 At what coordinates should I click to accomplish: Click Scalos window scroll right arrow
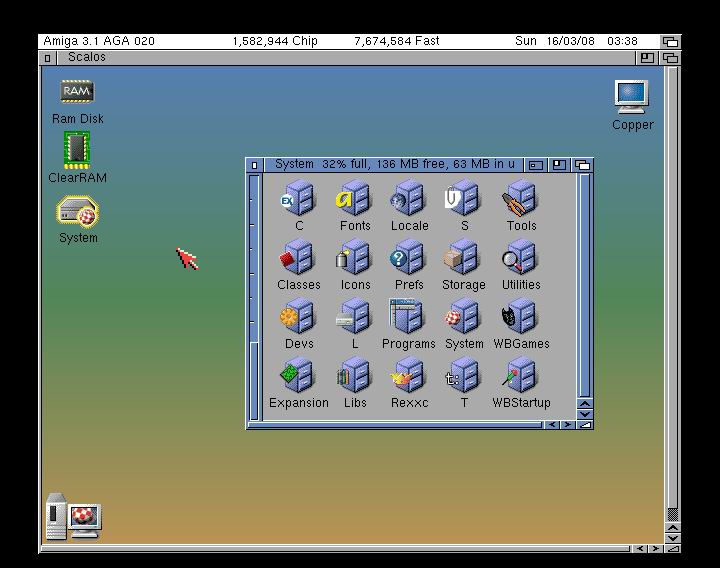pyautogui.click(x=656, y=549)
